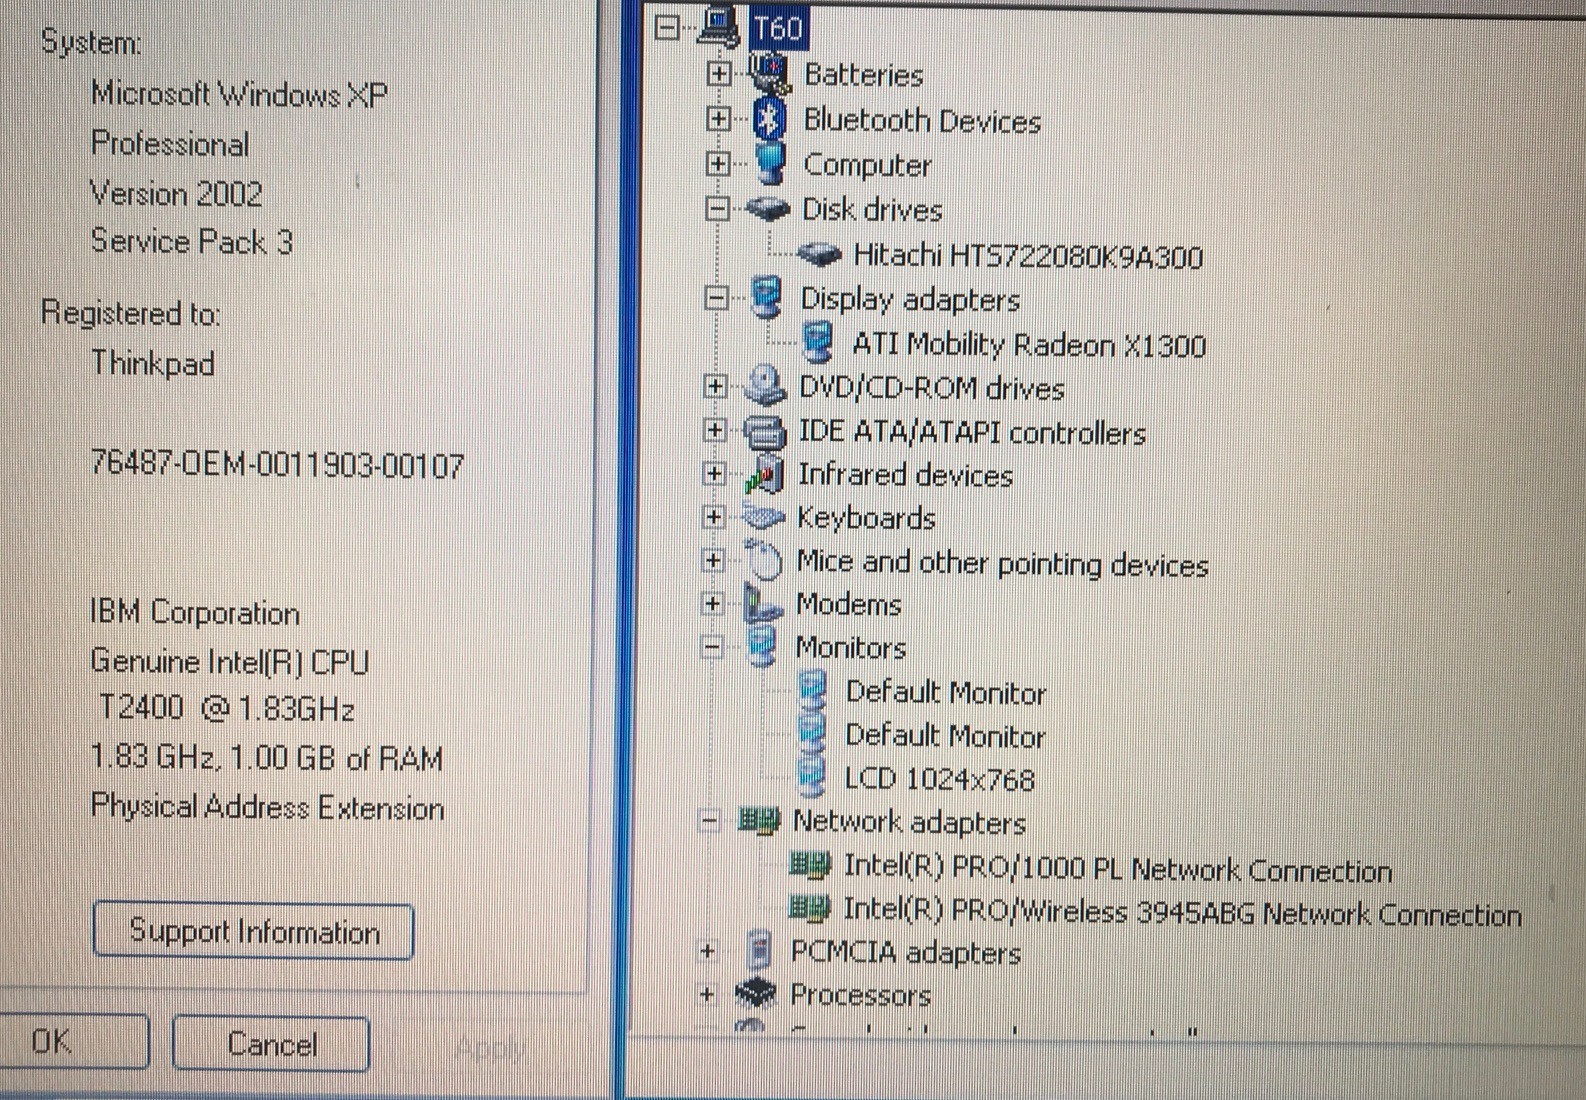Select the ATI Mobility Radeon X1300 label
This screenshot has height=1100, width=1586.
[1029, 345]
